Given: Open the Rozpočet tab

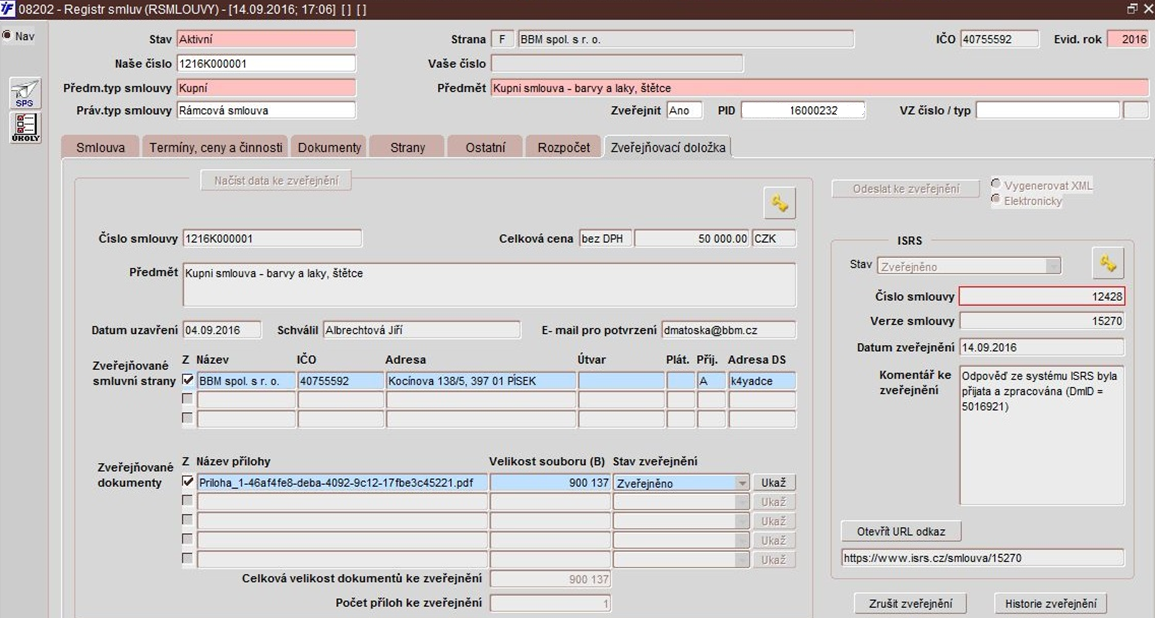Looking at the screenshot, I should 564,147.
